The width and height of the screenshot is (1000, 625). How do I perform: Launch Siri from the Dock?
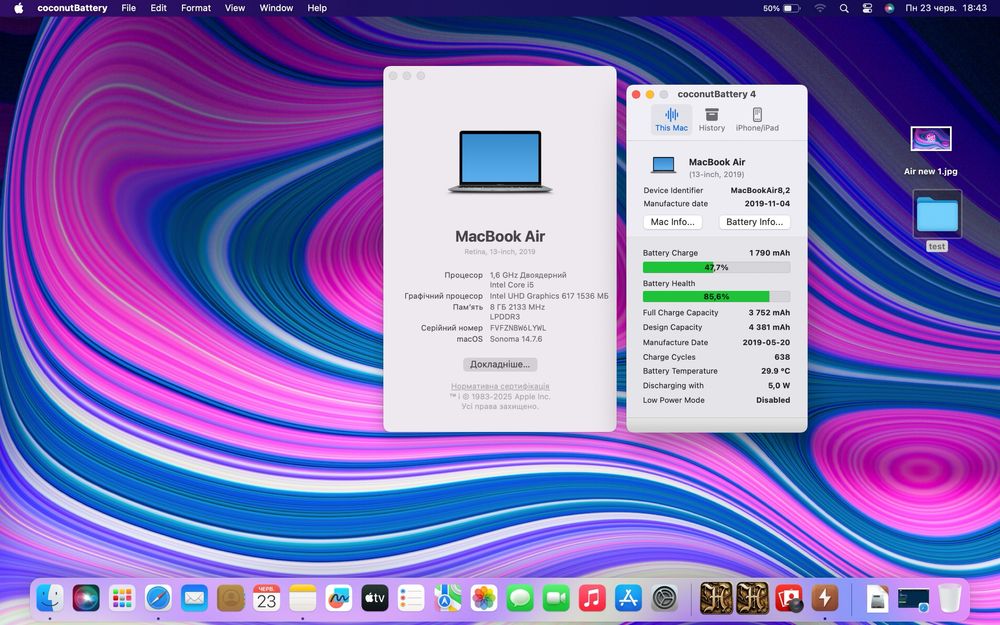tap(86, 598)
